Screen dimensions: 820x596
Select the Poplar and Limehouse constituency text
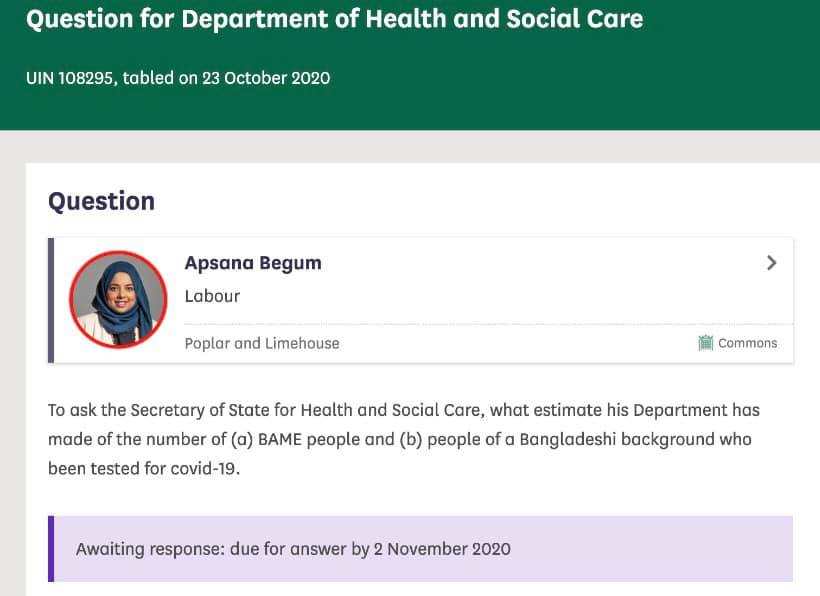(x=262, y=343)
